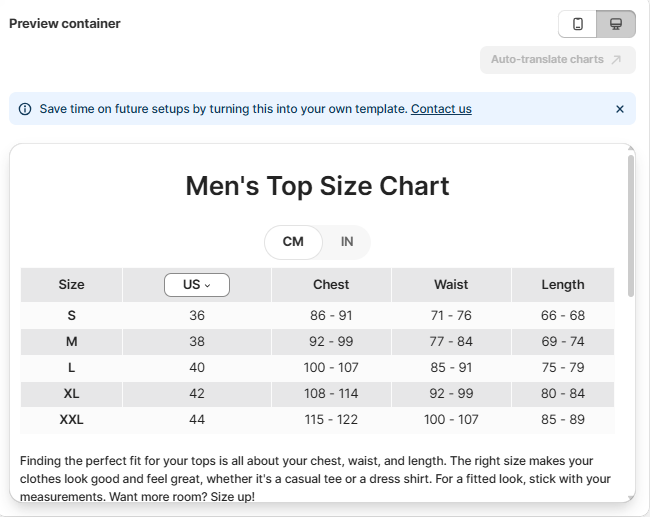The width and height of the screenshot is (650, 517).
Task: Switch to mobile preview icon
Action: coord(577,24)
